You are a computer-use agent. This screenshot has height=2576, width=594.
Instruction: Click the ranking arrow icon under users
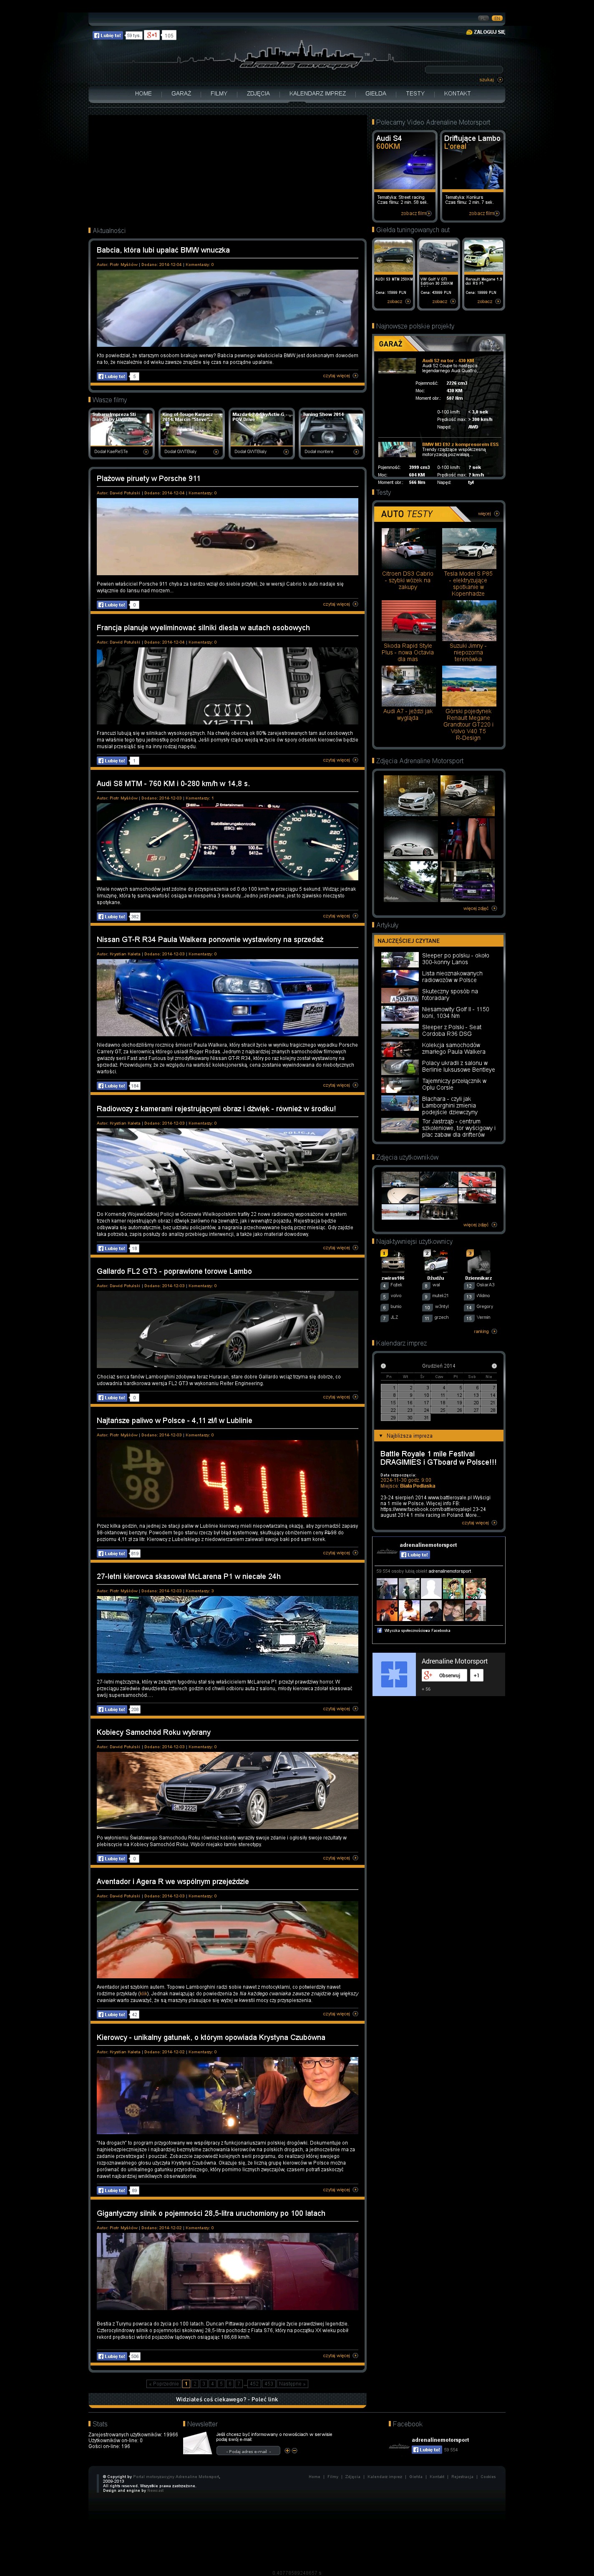[494, 1332]
